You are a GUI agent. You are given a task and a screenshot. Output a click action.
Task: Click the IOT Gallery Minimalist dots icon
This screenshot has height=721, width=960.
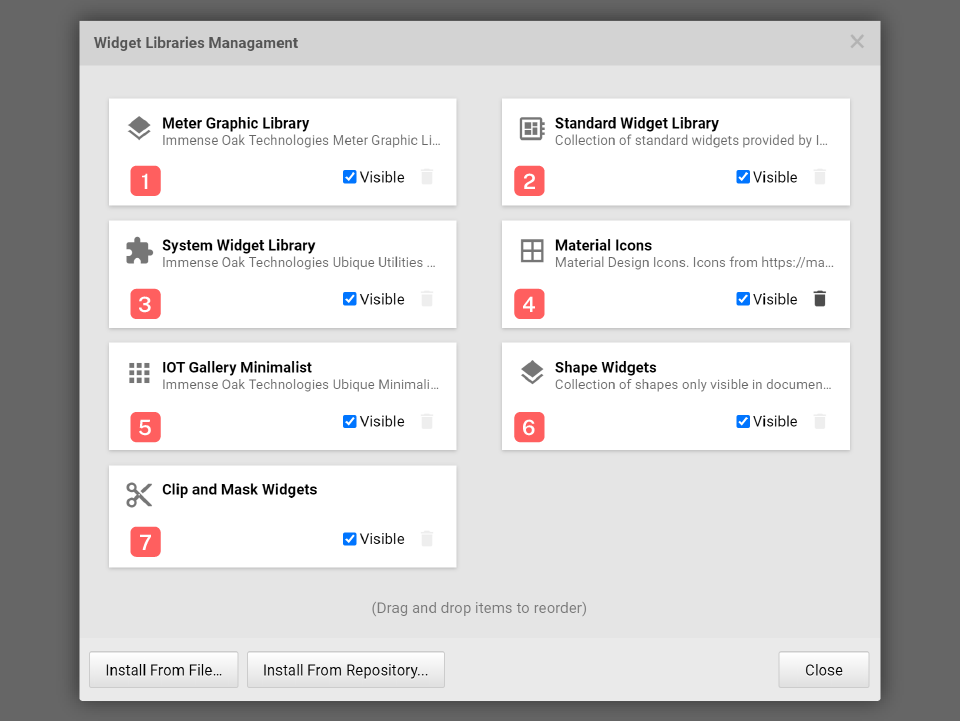(x=139, y=373)
